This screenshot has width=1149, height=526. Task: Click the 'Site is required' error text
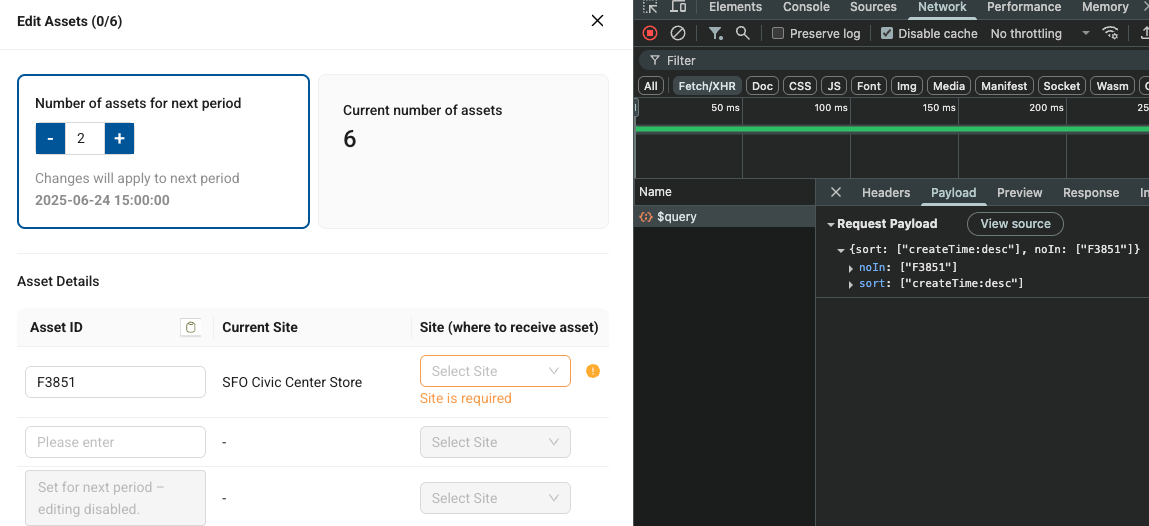tap(465, 399)
